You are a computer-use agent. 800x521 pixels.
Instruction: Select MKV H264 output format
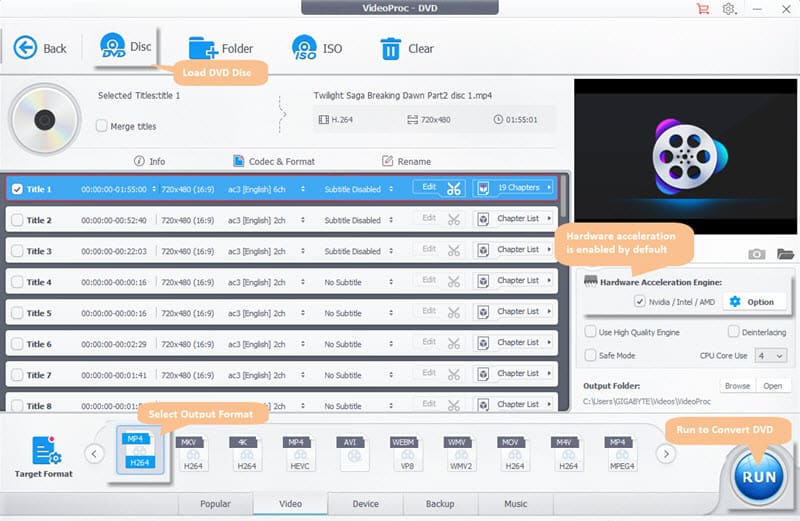[193, 453]
